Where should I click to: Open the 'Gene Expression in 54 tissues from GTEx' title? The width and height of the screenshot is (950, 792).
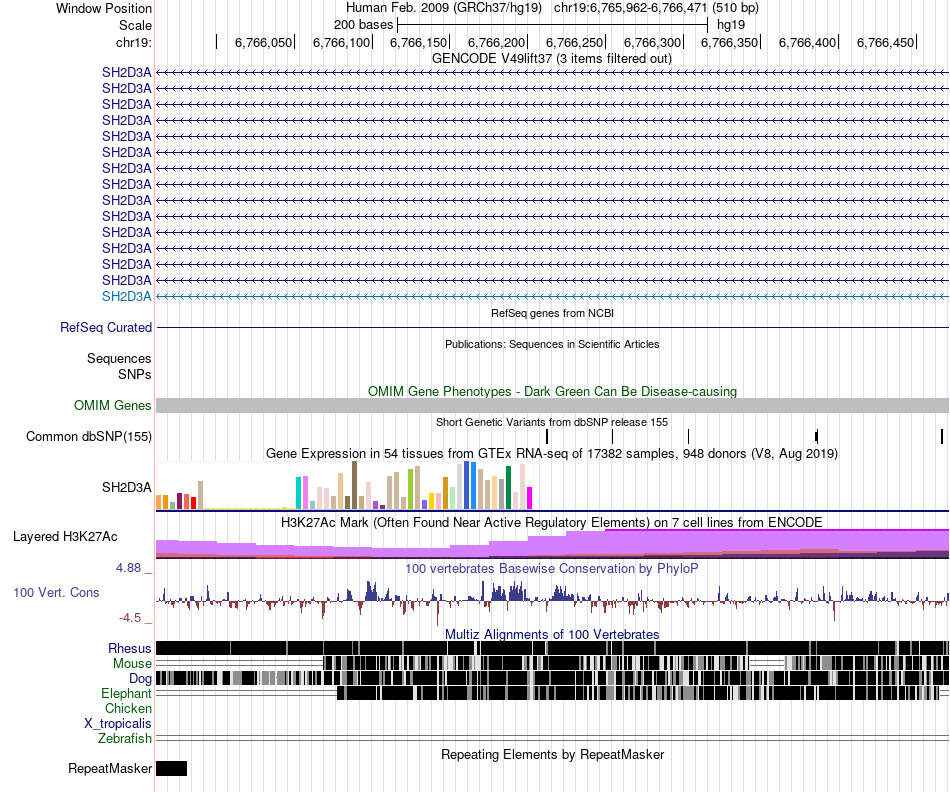[552, 453]
